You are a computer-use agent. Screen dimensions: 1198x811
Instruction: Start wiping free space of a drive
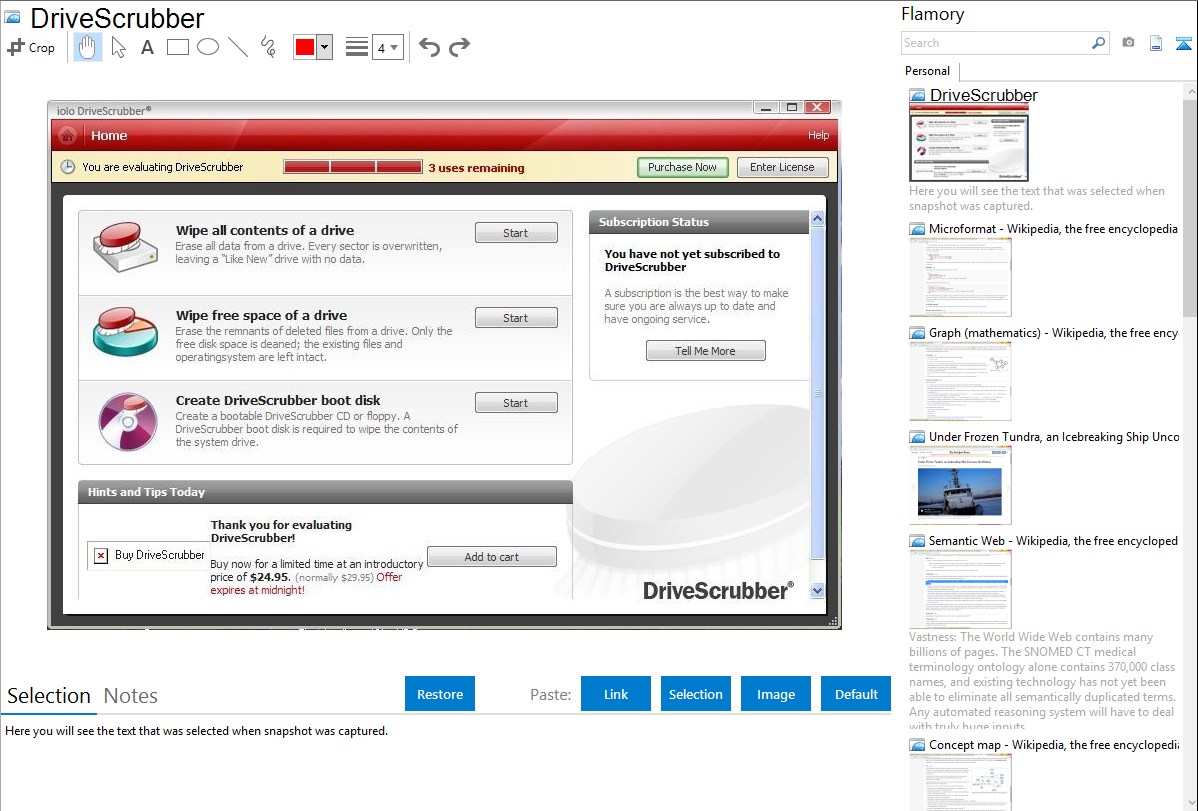(x=516, y=318)
